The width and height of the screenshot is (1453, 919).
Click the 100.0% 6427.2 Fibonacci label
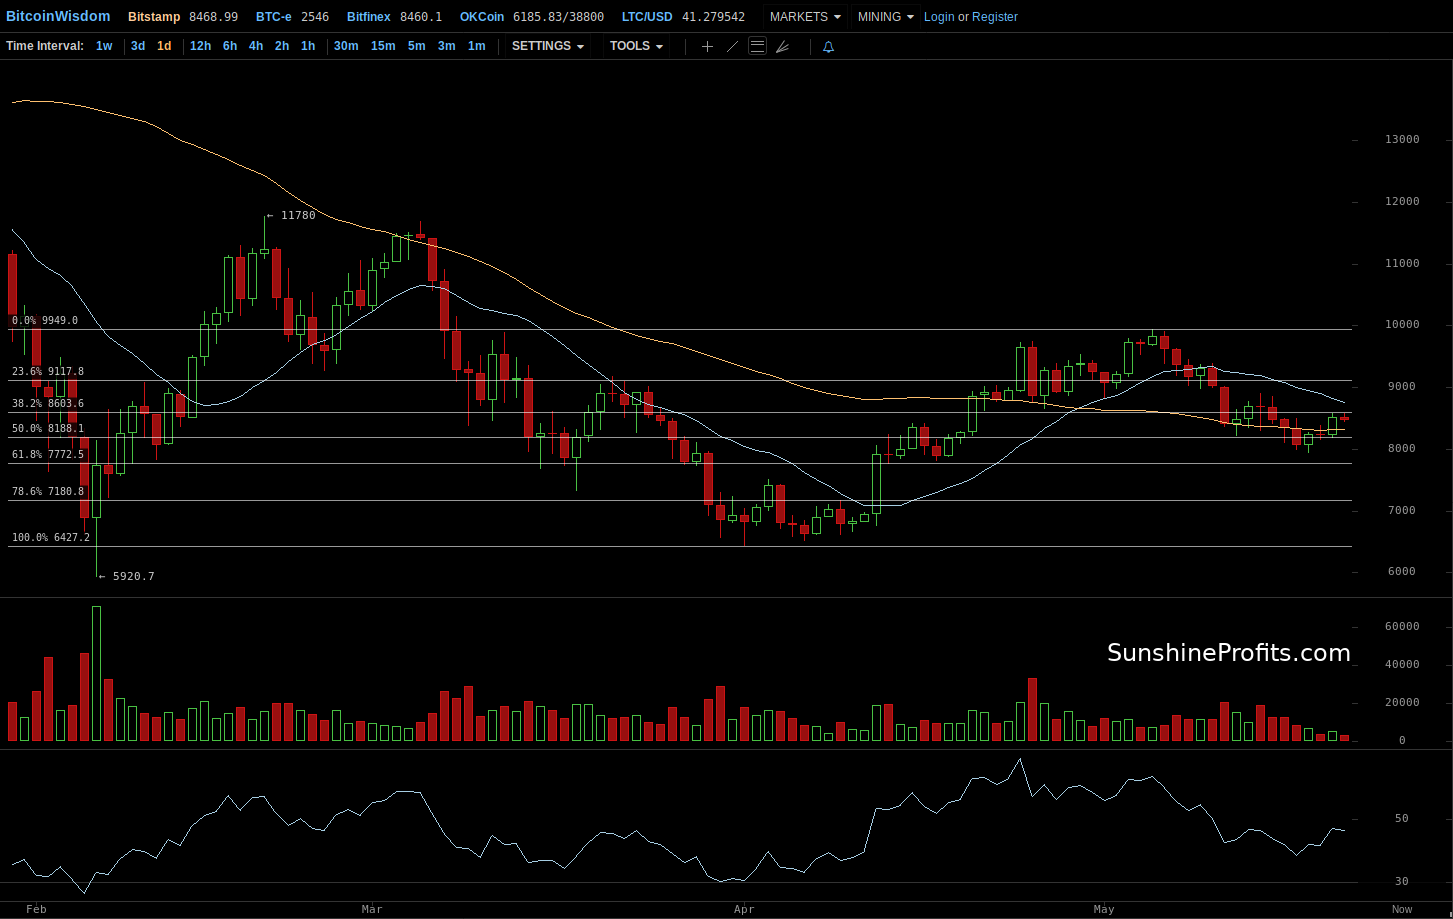[51, 537]
